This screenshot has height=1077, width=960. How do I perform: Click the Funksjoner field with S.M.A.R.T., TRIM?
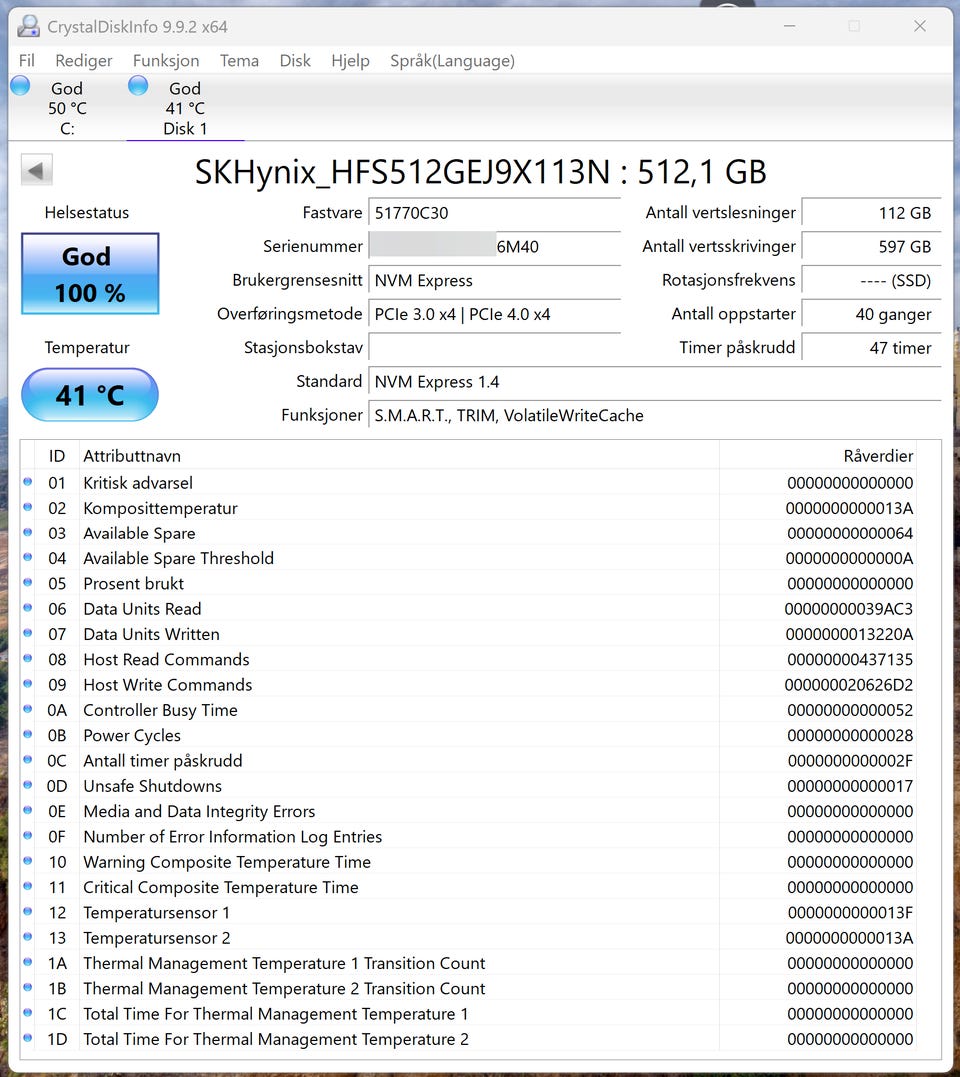654,415
